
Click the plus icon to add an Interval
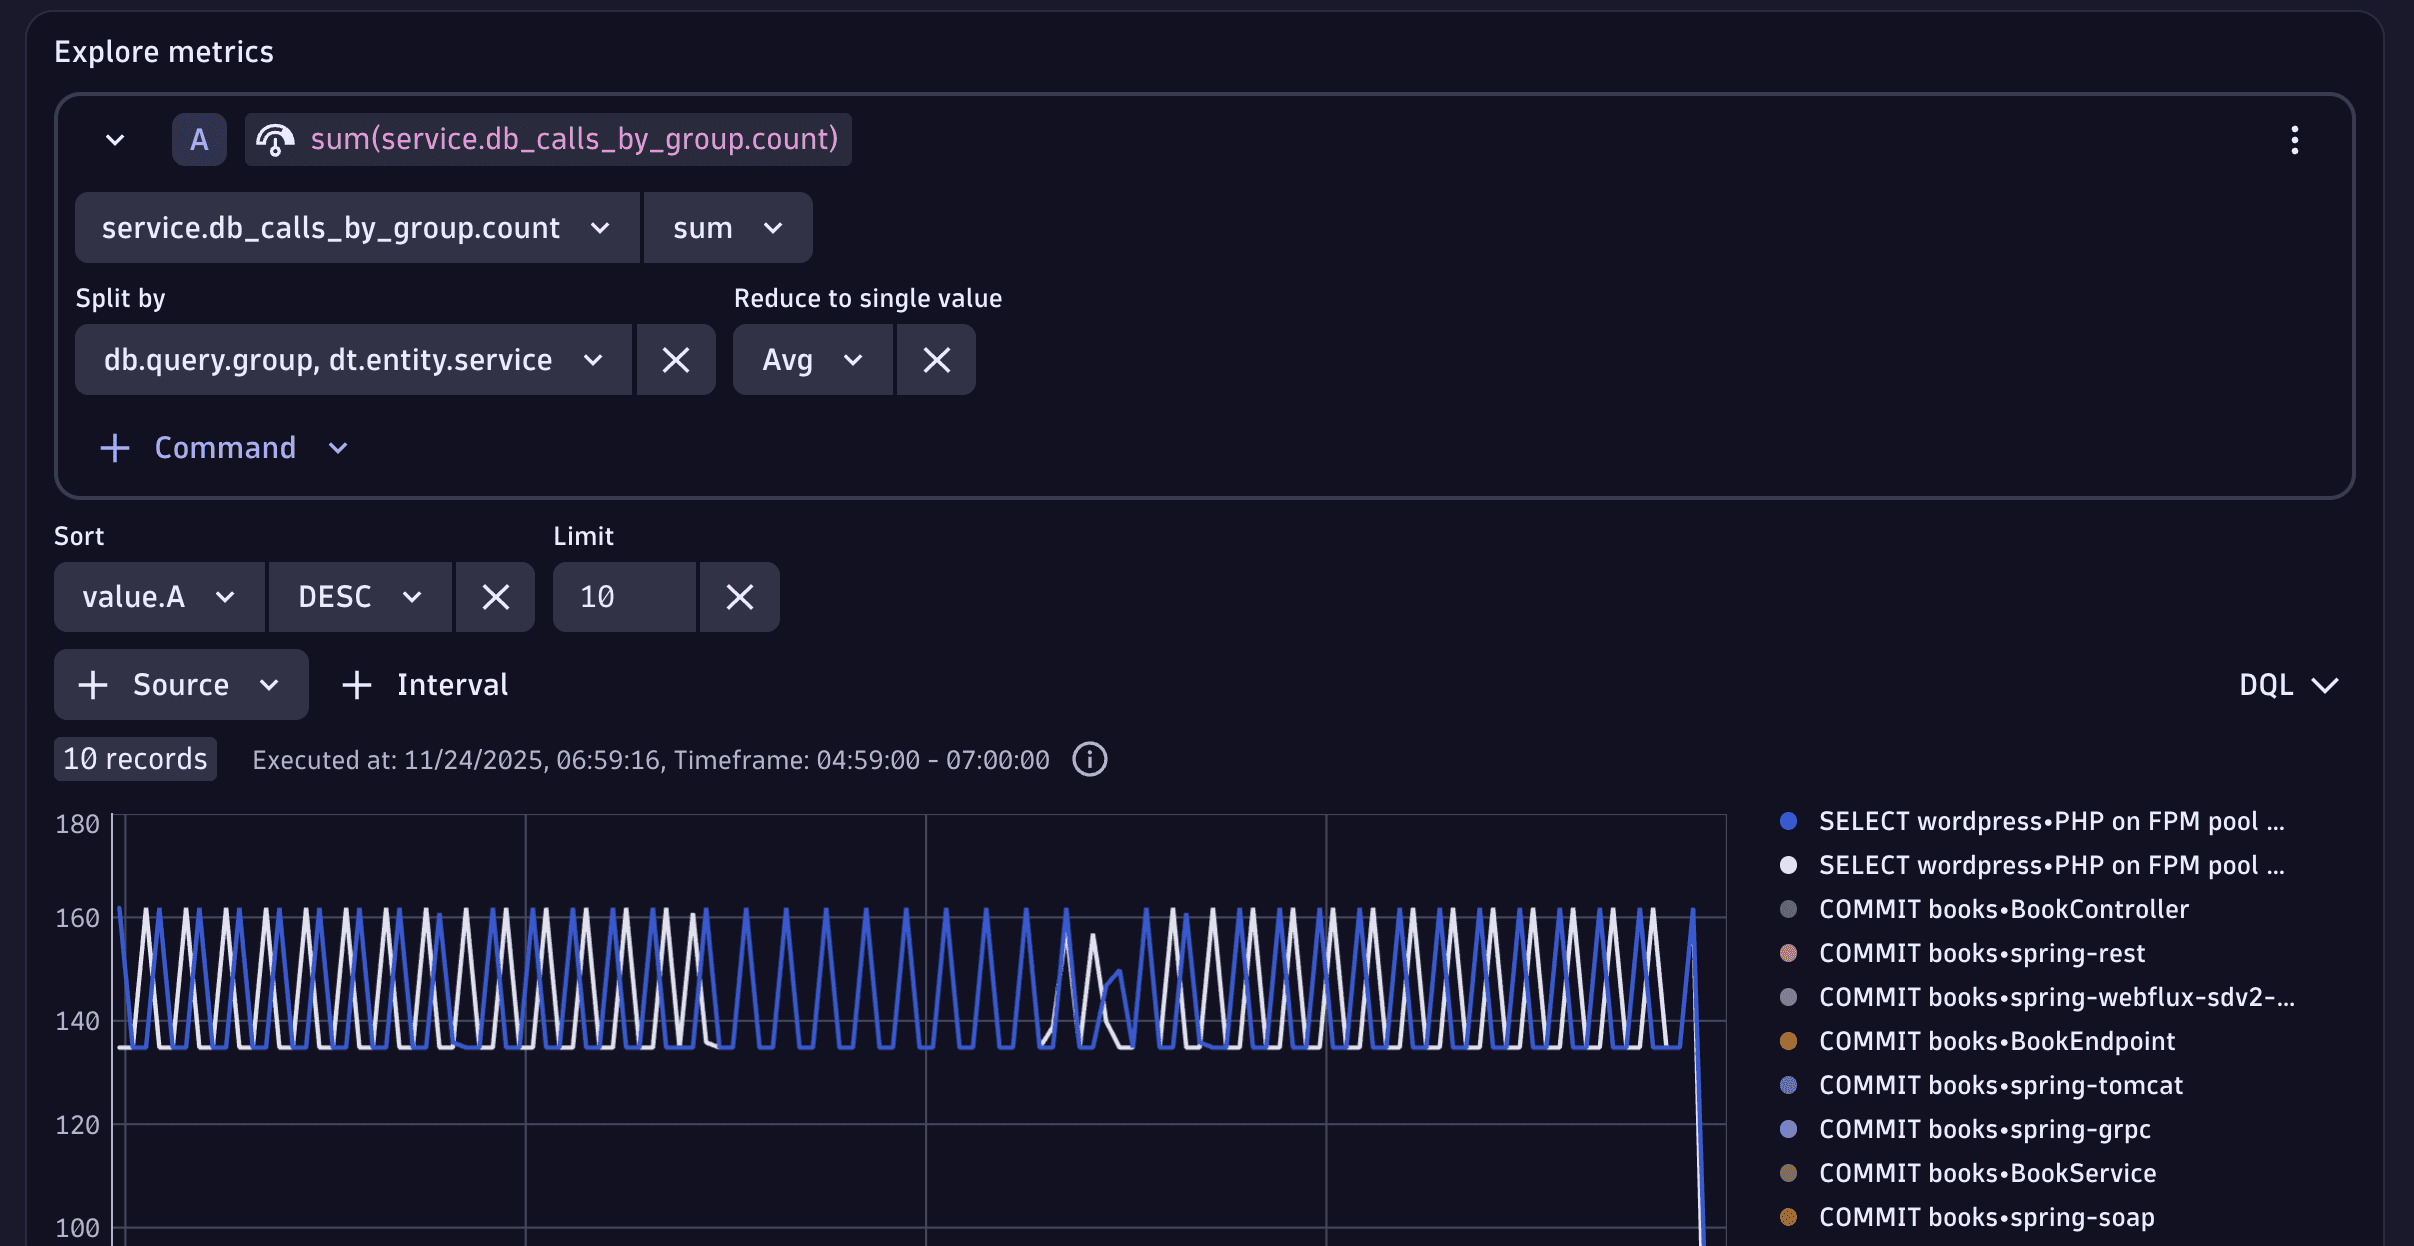coord(356,684)
